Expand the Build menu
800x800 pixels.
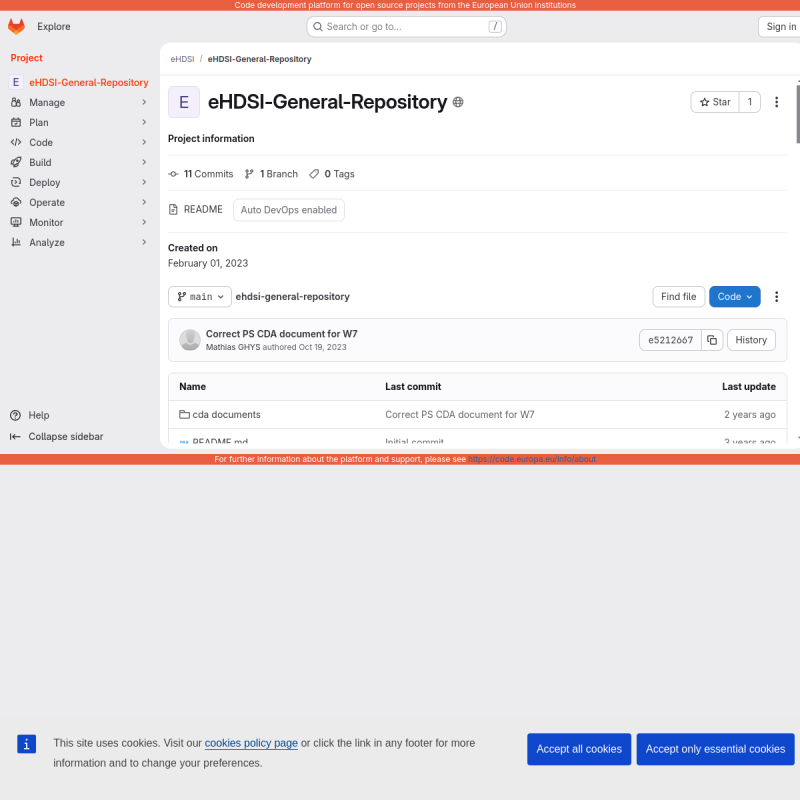coord(79,162)
